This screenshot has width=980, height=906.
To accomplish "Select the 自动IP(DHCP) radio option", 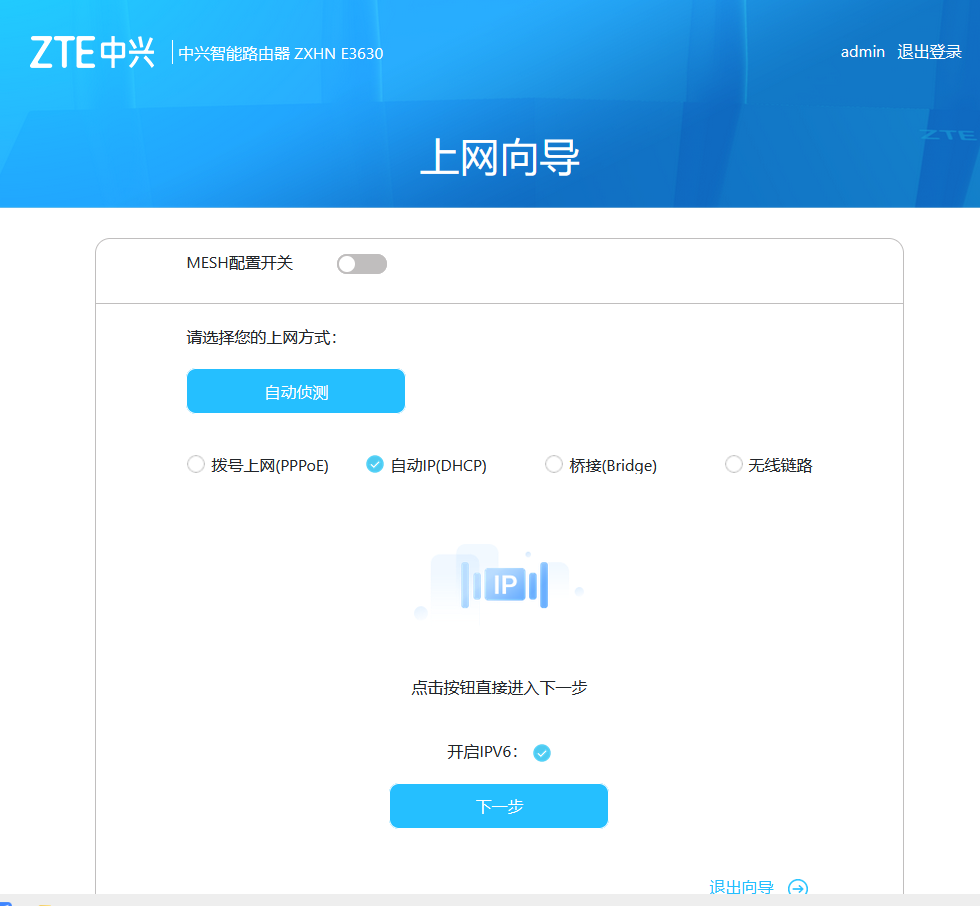I will click(375, 464).
